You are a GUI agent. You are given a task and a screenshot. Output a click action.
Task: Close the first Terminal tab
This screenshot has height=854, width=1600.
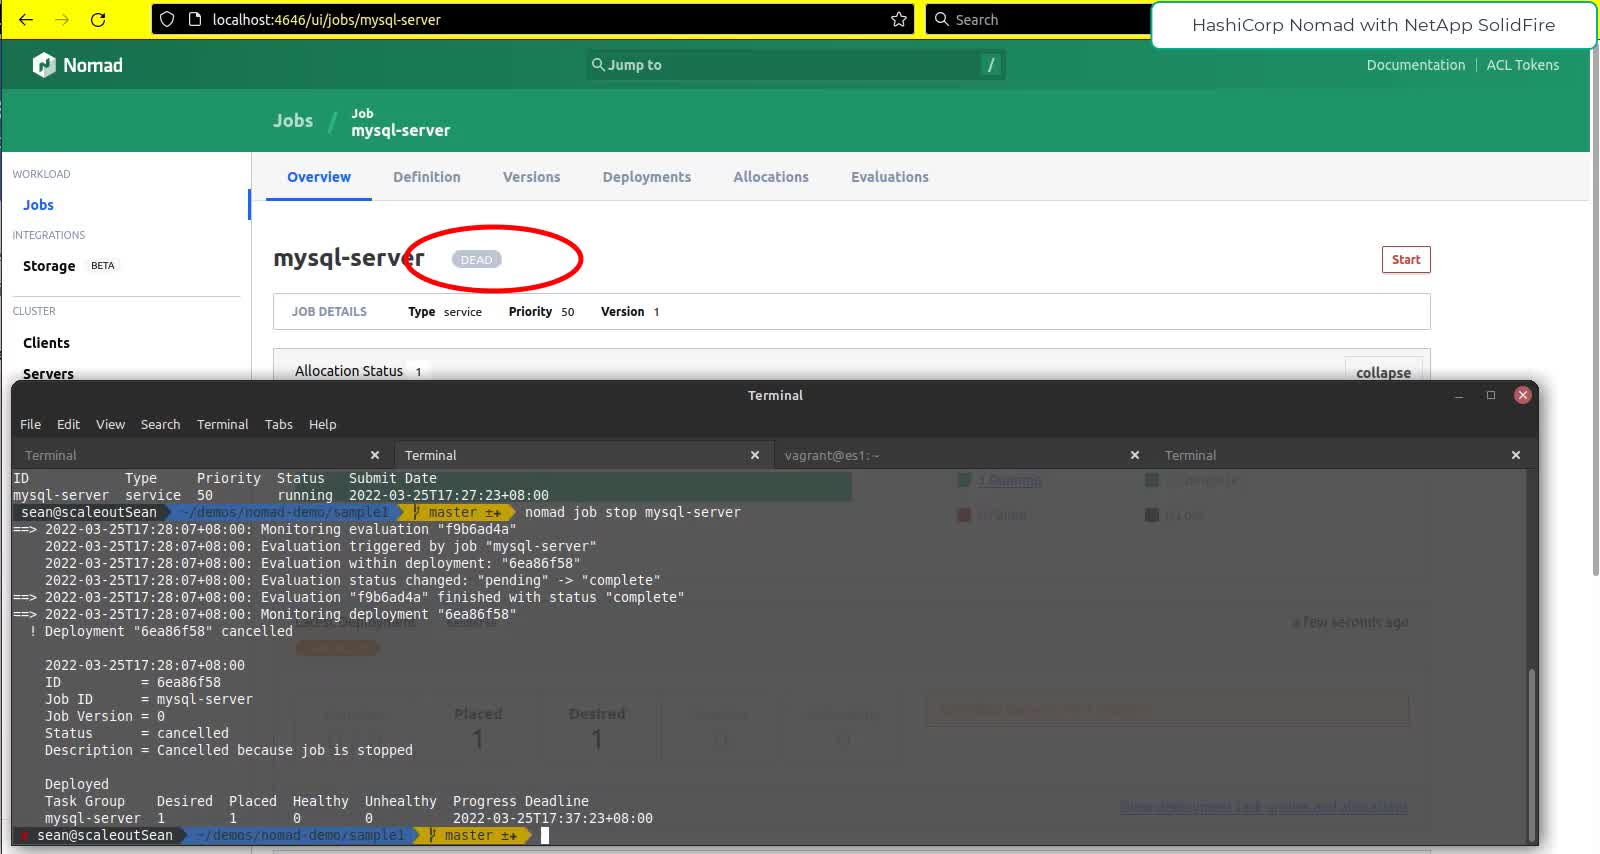pyautogui.click(x=375, y=455)
